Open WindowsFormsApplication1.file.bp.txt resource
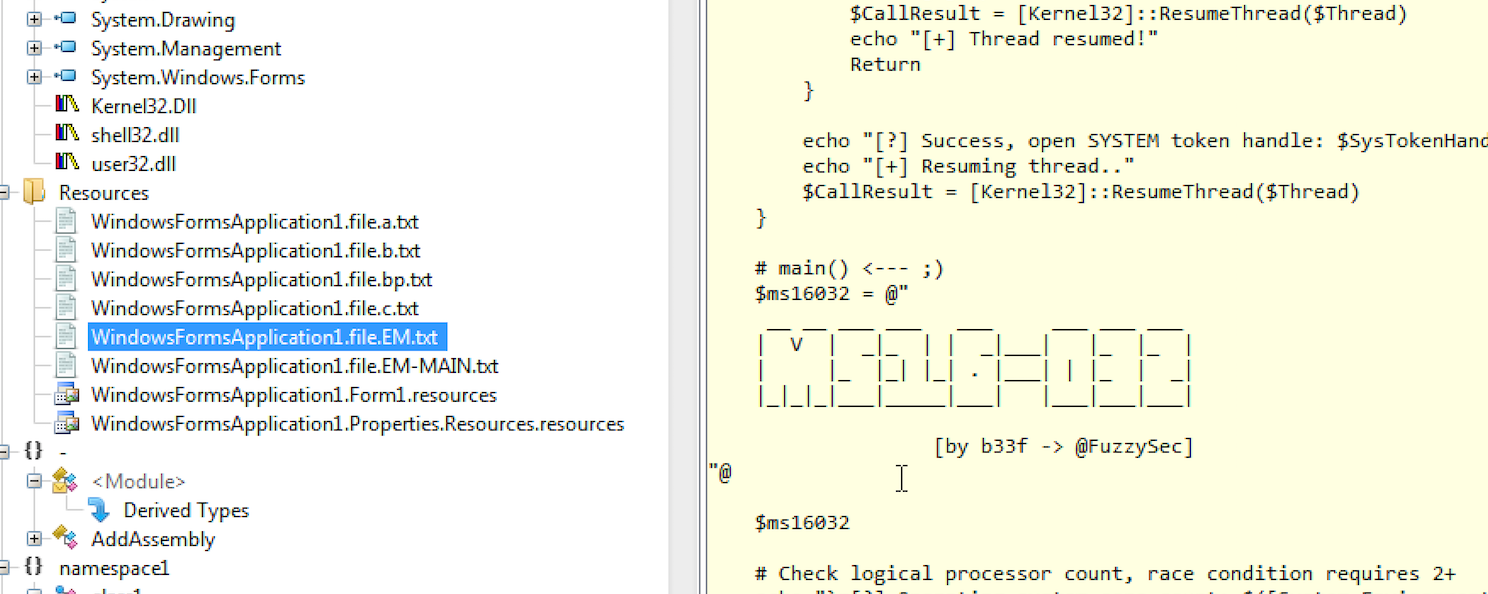 click(261, 280)
